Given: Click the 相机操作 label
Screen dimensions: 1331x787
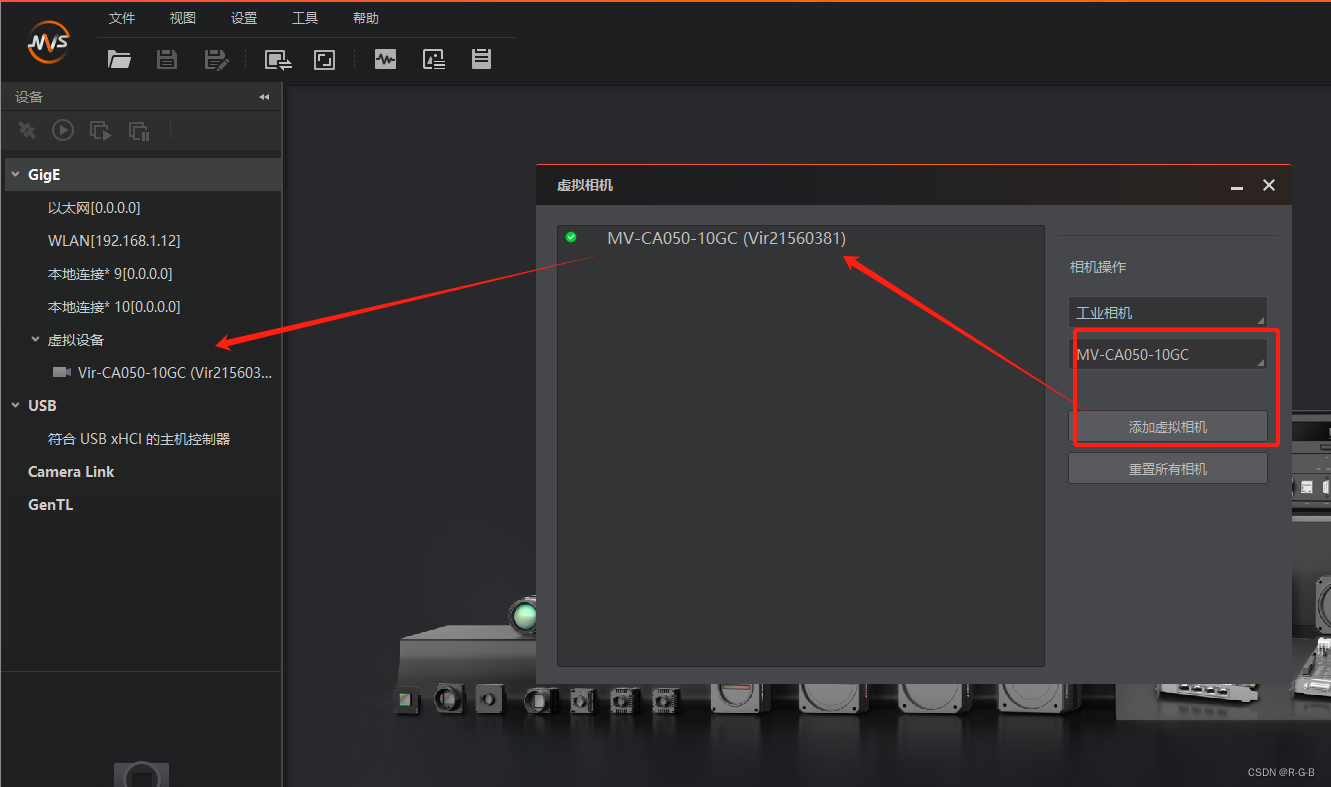Looking at the screenshot, I should point(1098,268).
